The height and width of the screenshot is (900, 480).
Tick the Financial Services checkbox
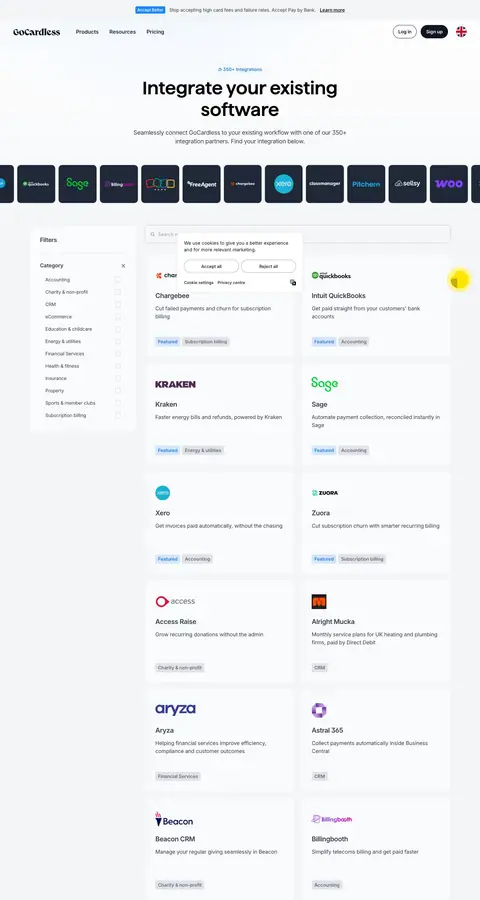[118, 354]
